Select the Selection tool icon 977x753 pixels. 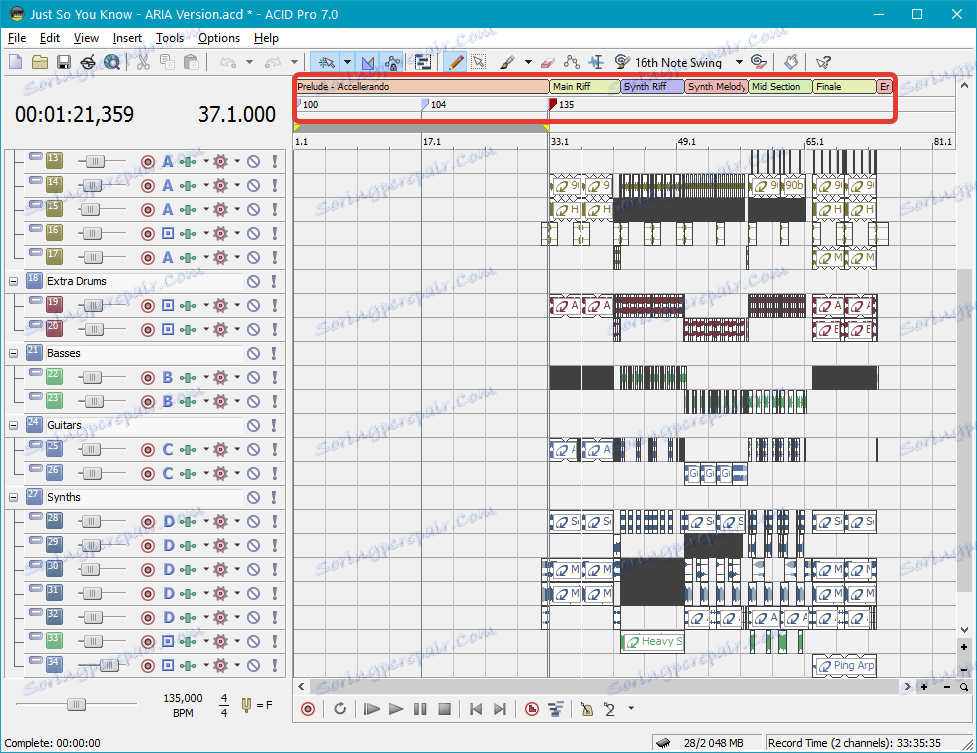(479, 62)
